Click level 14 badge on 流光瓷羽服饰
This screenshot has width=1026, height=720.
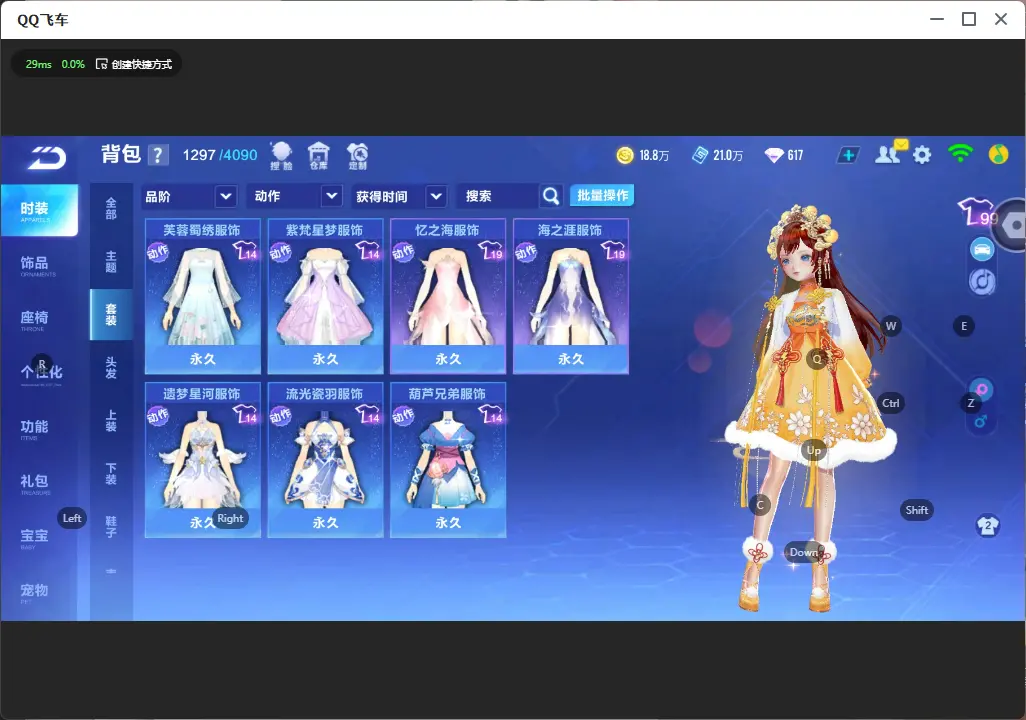pos(368,414)
